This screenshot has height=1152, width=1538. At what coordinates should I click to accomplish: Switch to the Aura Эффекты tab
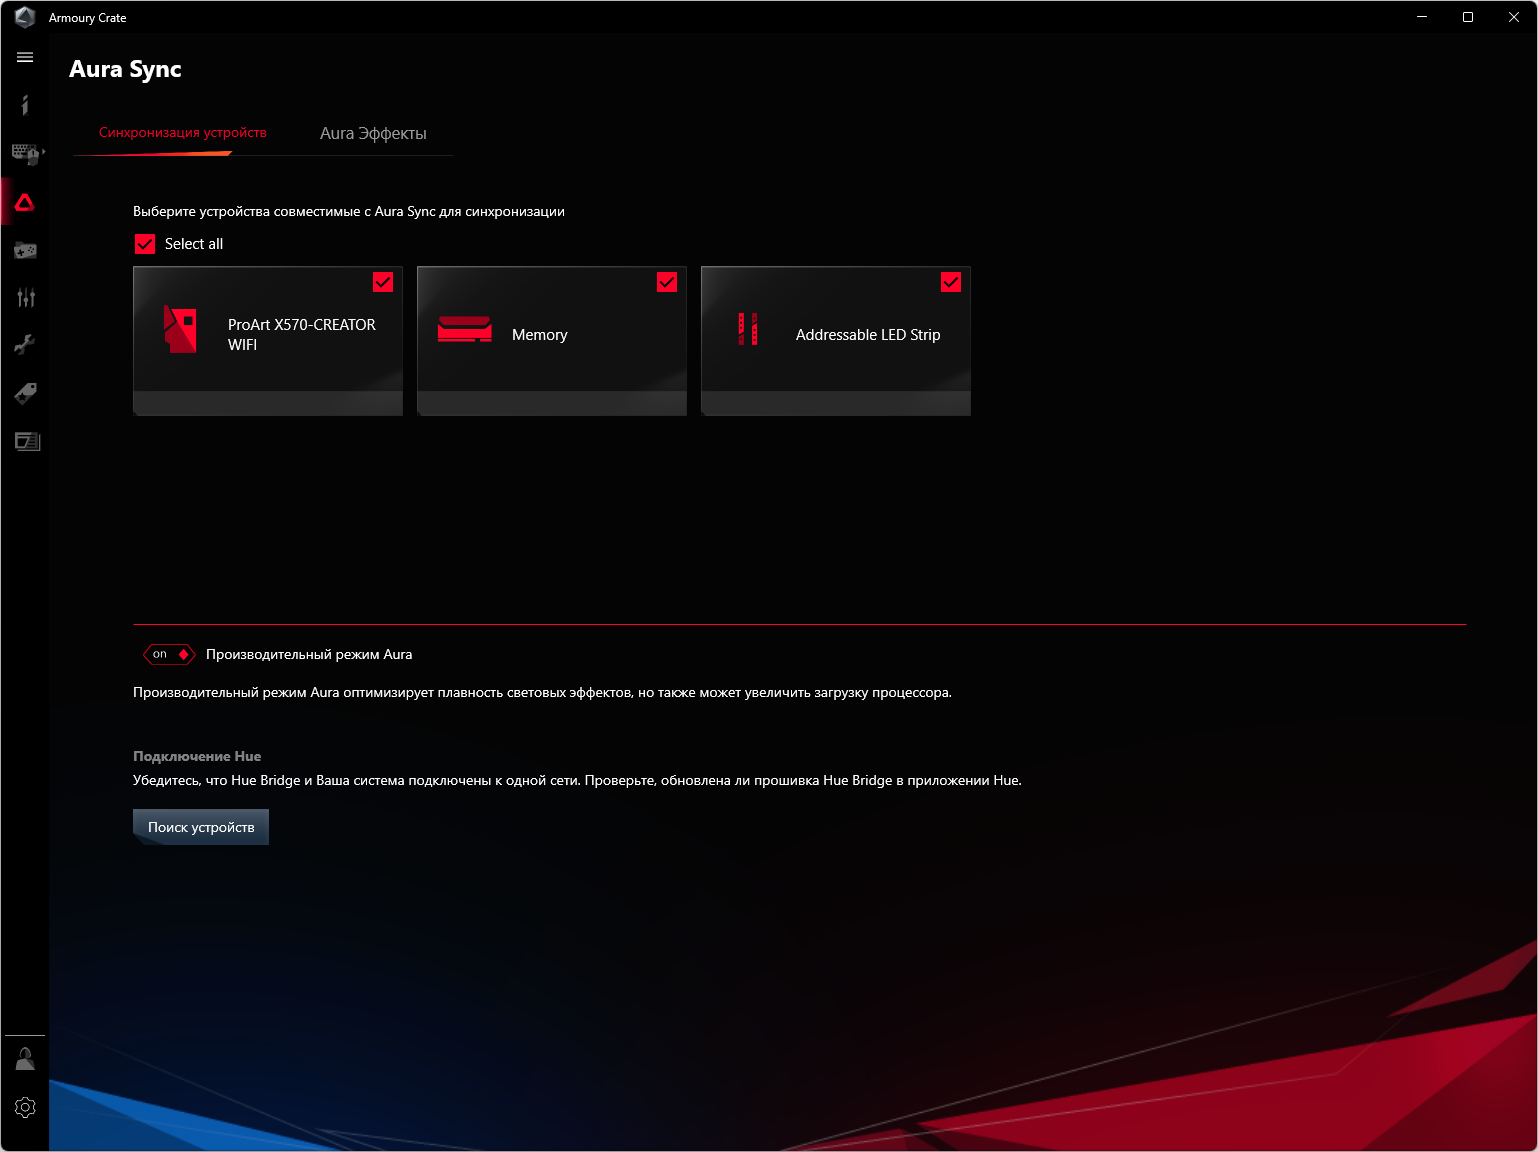pos(373,133)
